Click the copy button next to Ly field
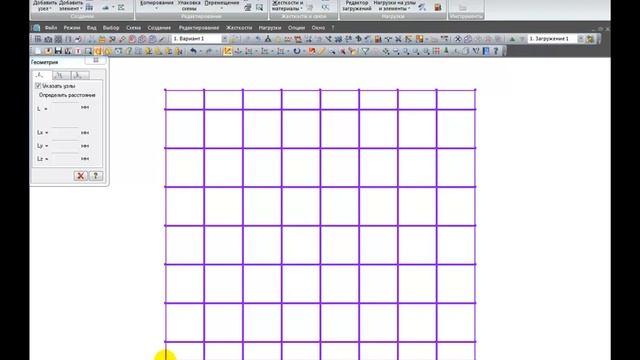The width and height of the screenshot is (640, 360). click(x=85, y=146)
